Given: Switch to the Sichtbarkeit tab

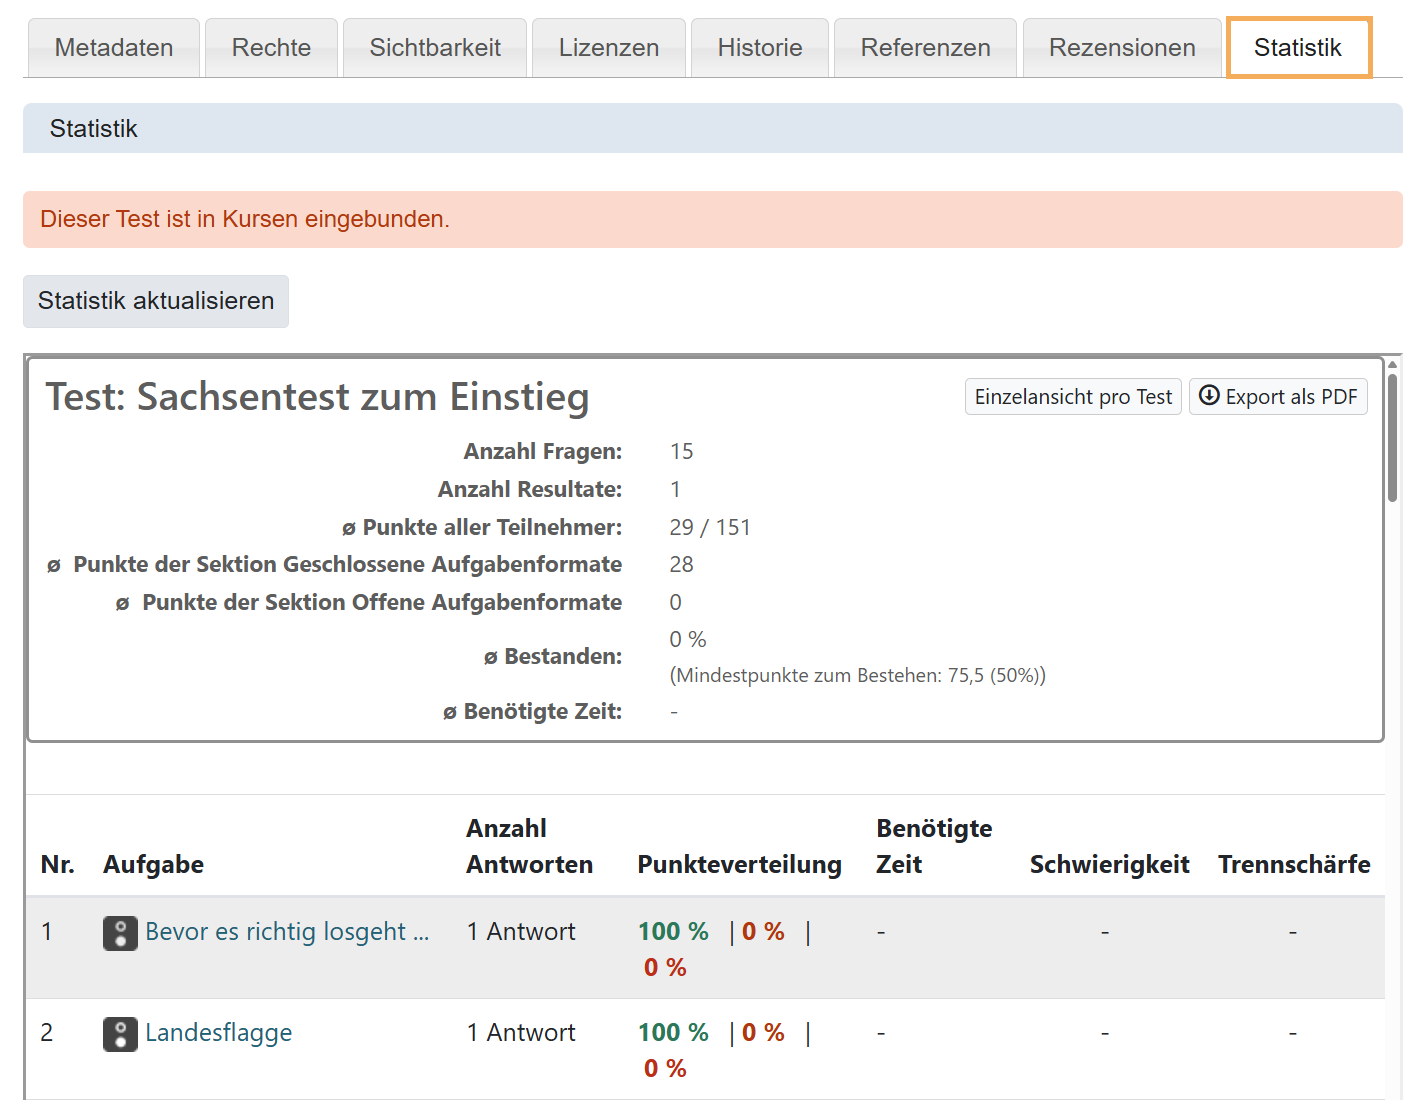Looking at the screenshot, I should [x=434, y=47].
